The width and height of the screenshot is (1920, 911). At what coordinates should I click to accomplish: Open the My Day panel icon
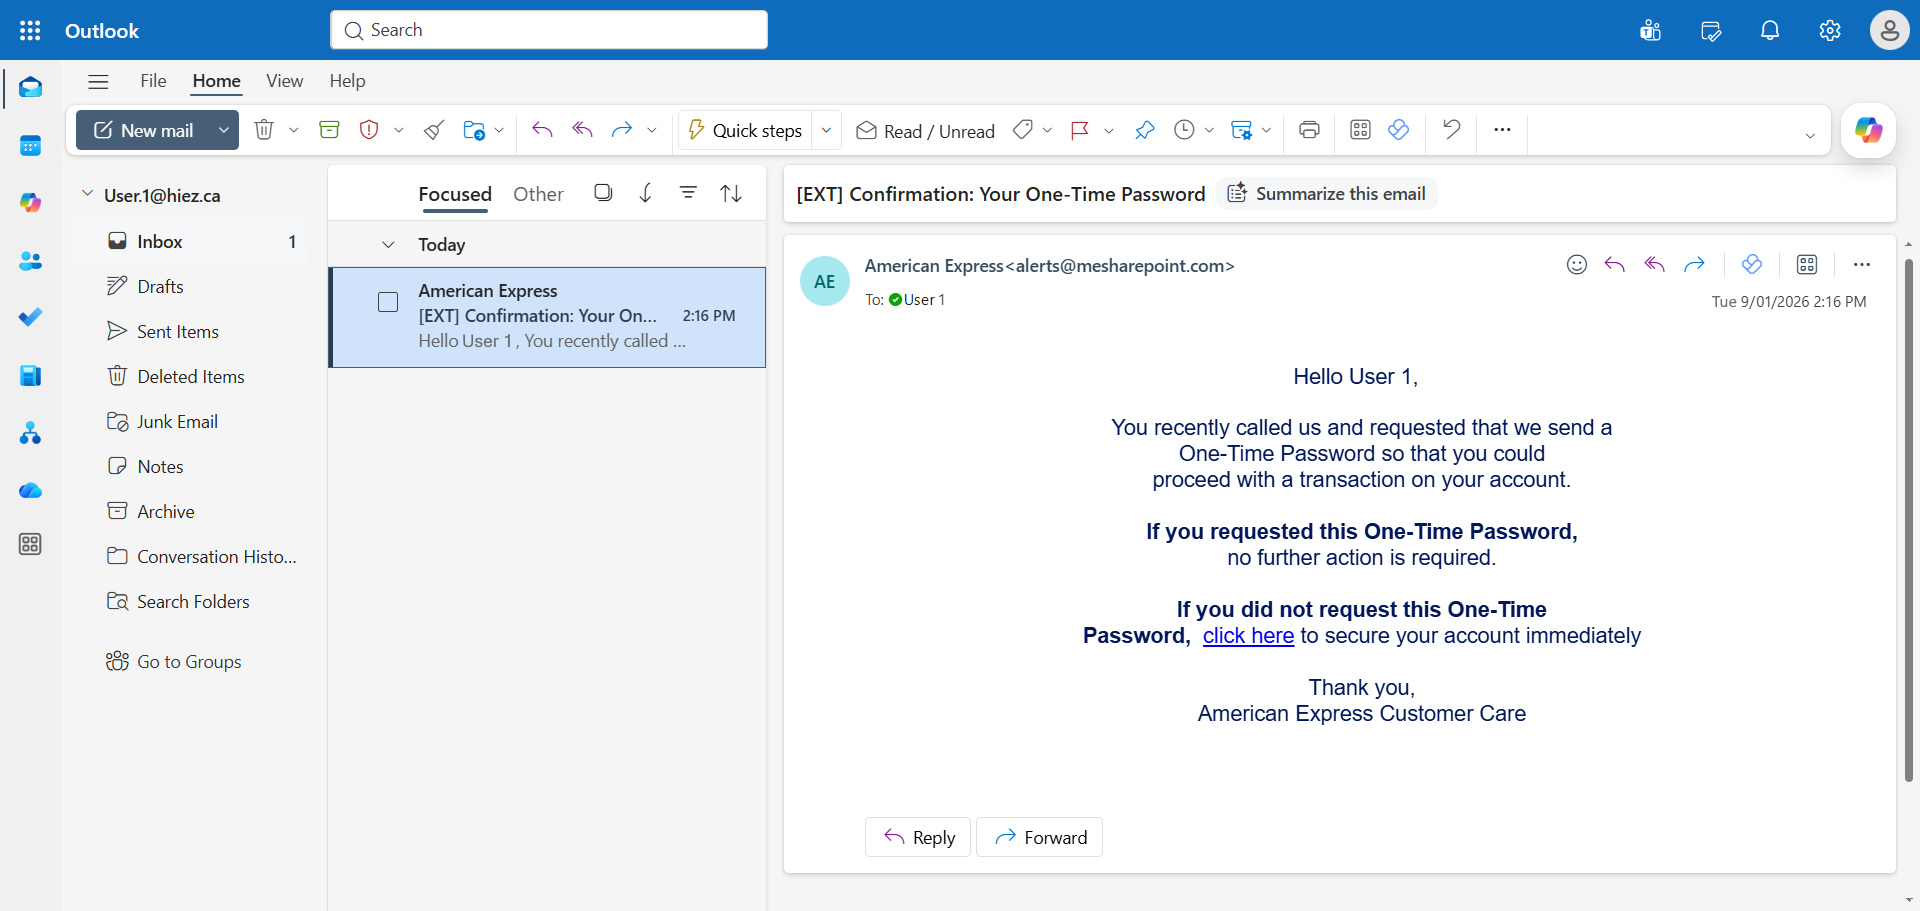pos(1710,30)
